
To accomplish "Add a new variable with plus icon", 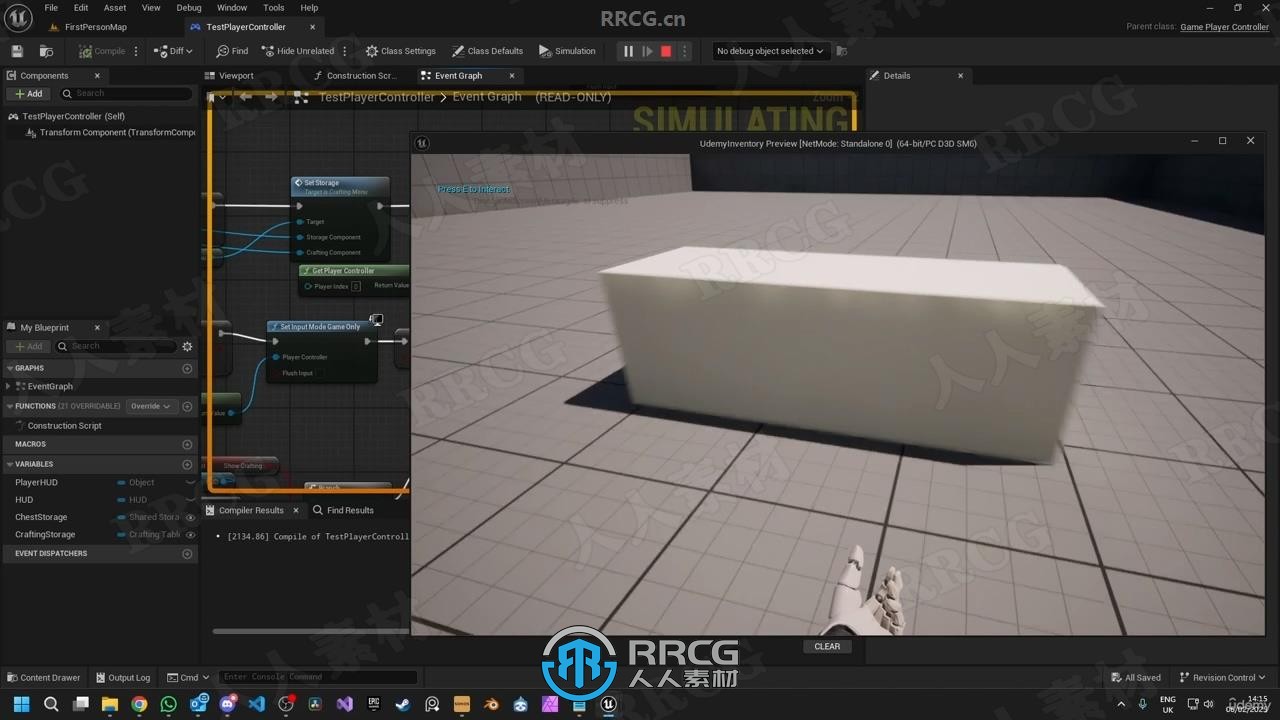I will click(187, 464).
